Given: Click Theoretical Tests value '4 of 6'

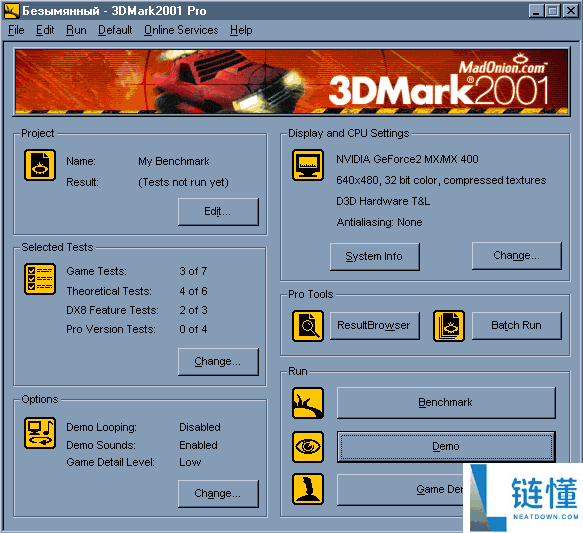Looking at the screenshot, I should point(193,291).
